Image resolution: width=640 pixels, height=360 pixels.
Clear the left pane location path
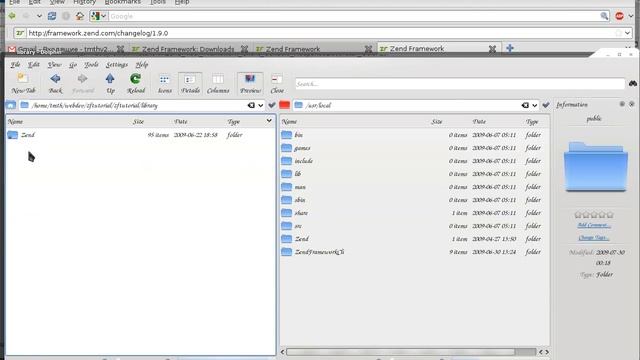click(x=251, y=105)
